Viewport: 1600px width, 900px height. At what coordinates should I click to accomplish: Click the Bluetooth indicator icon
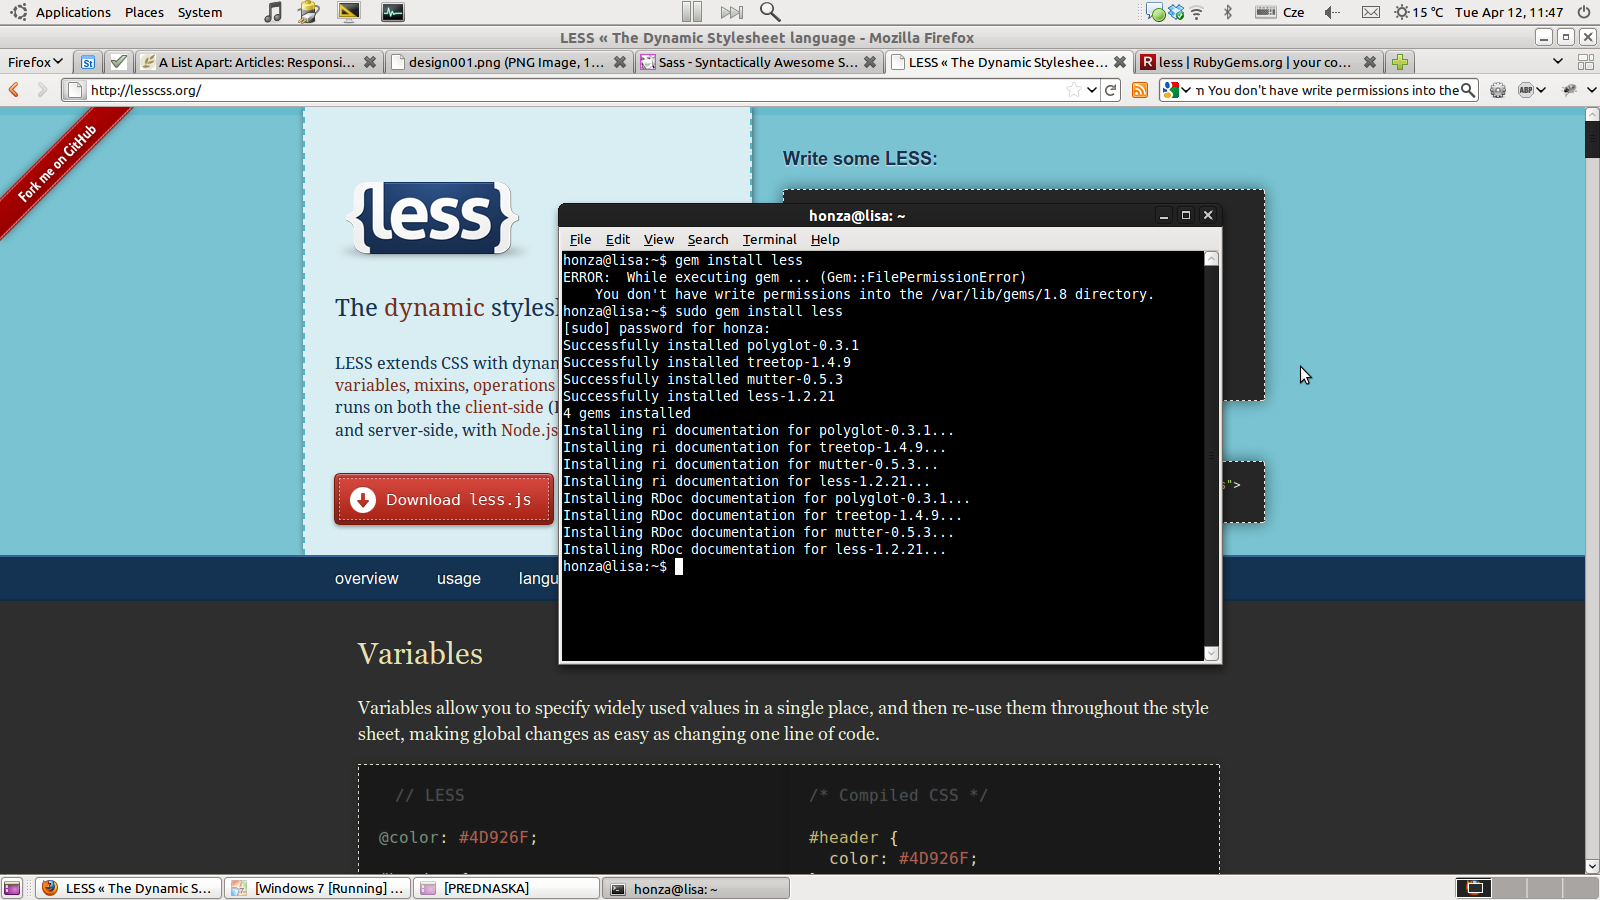tap(1228, 12)
